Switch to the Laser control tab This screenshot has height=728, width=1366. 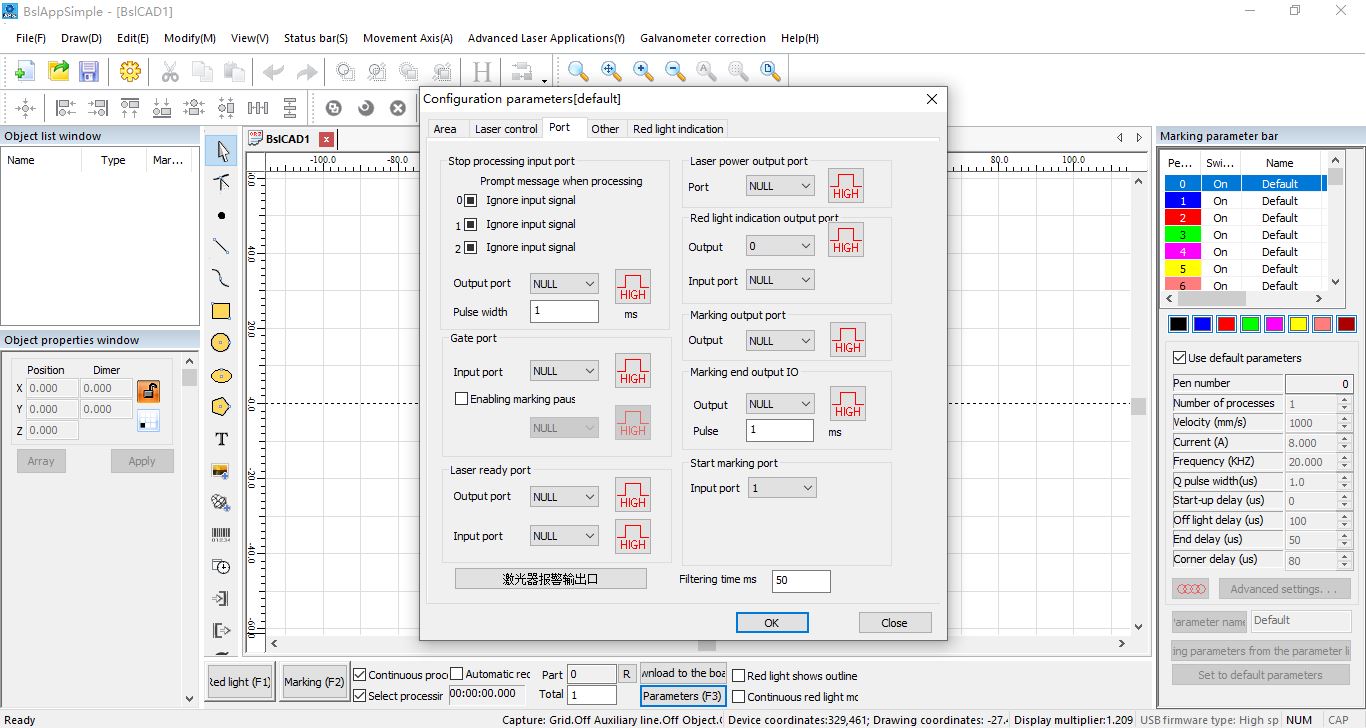pos(505,129)
